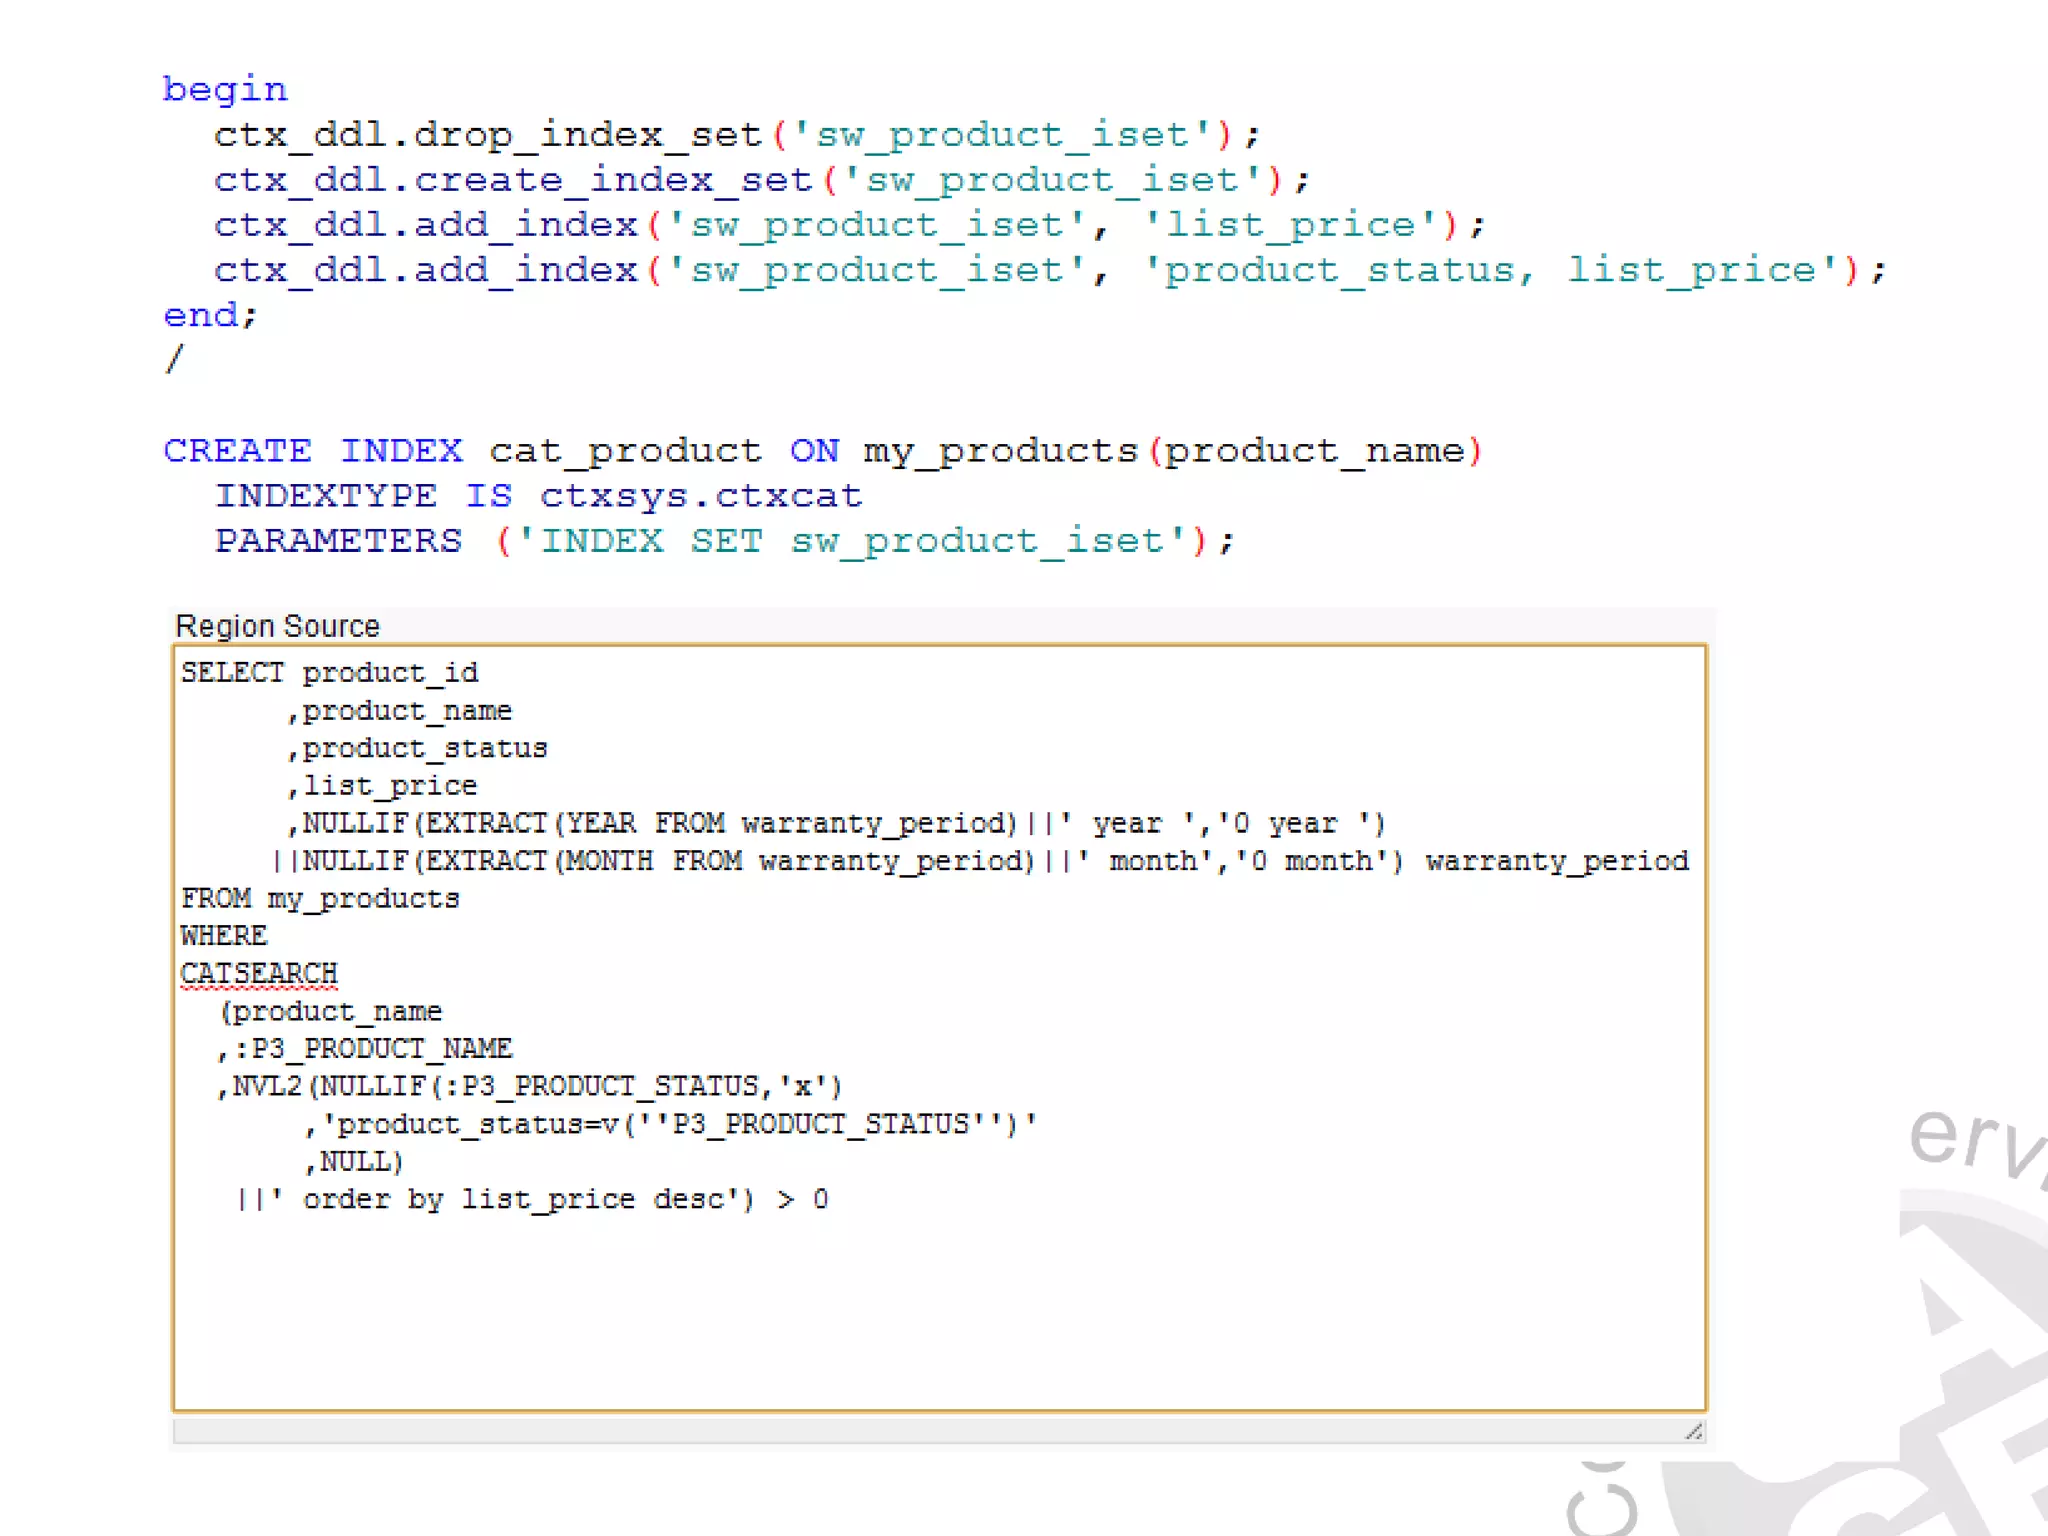Click the INDEXTYPE IS ctxsys.ctxcat line

[538, 496]
